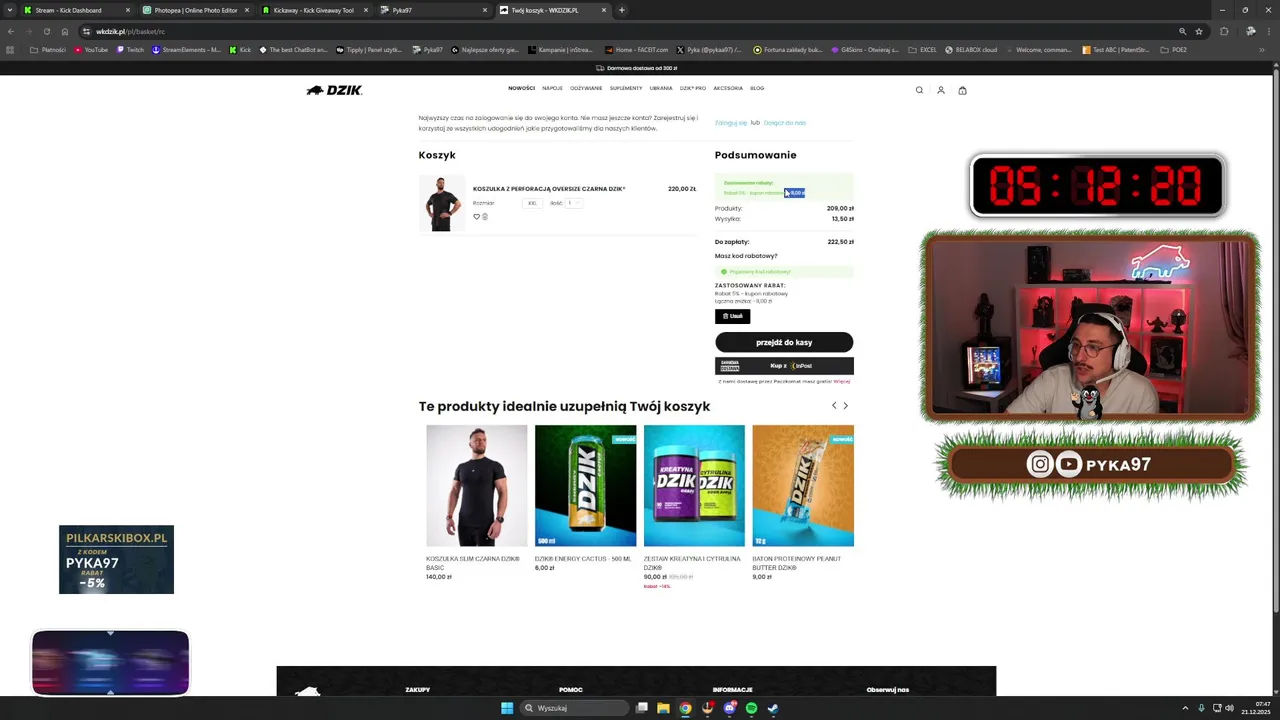Open the AKCESORIA menu item
Image resolution: width=1280 pixels, height=720 pixels.
(728, 88)
